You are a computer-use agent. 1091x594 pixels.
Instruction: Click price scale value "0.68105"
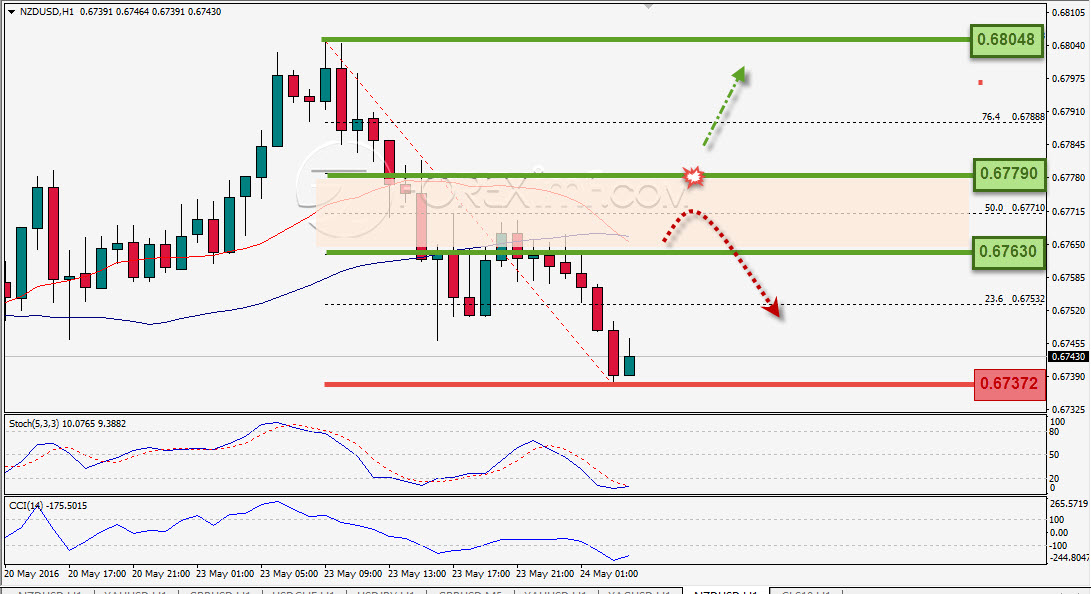[1068, 13]
